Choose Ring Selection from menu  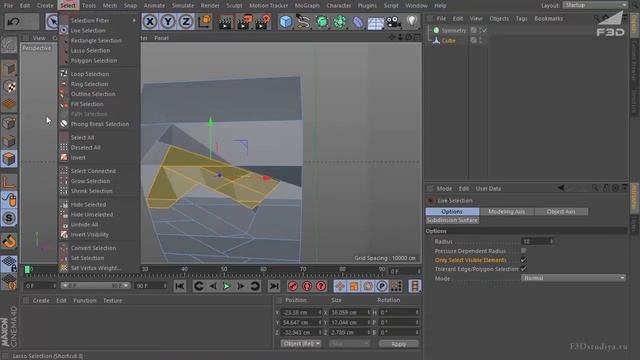[x=89, y=84]
